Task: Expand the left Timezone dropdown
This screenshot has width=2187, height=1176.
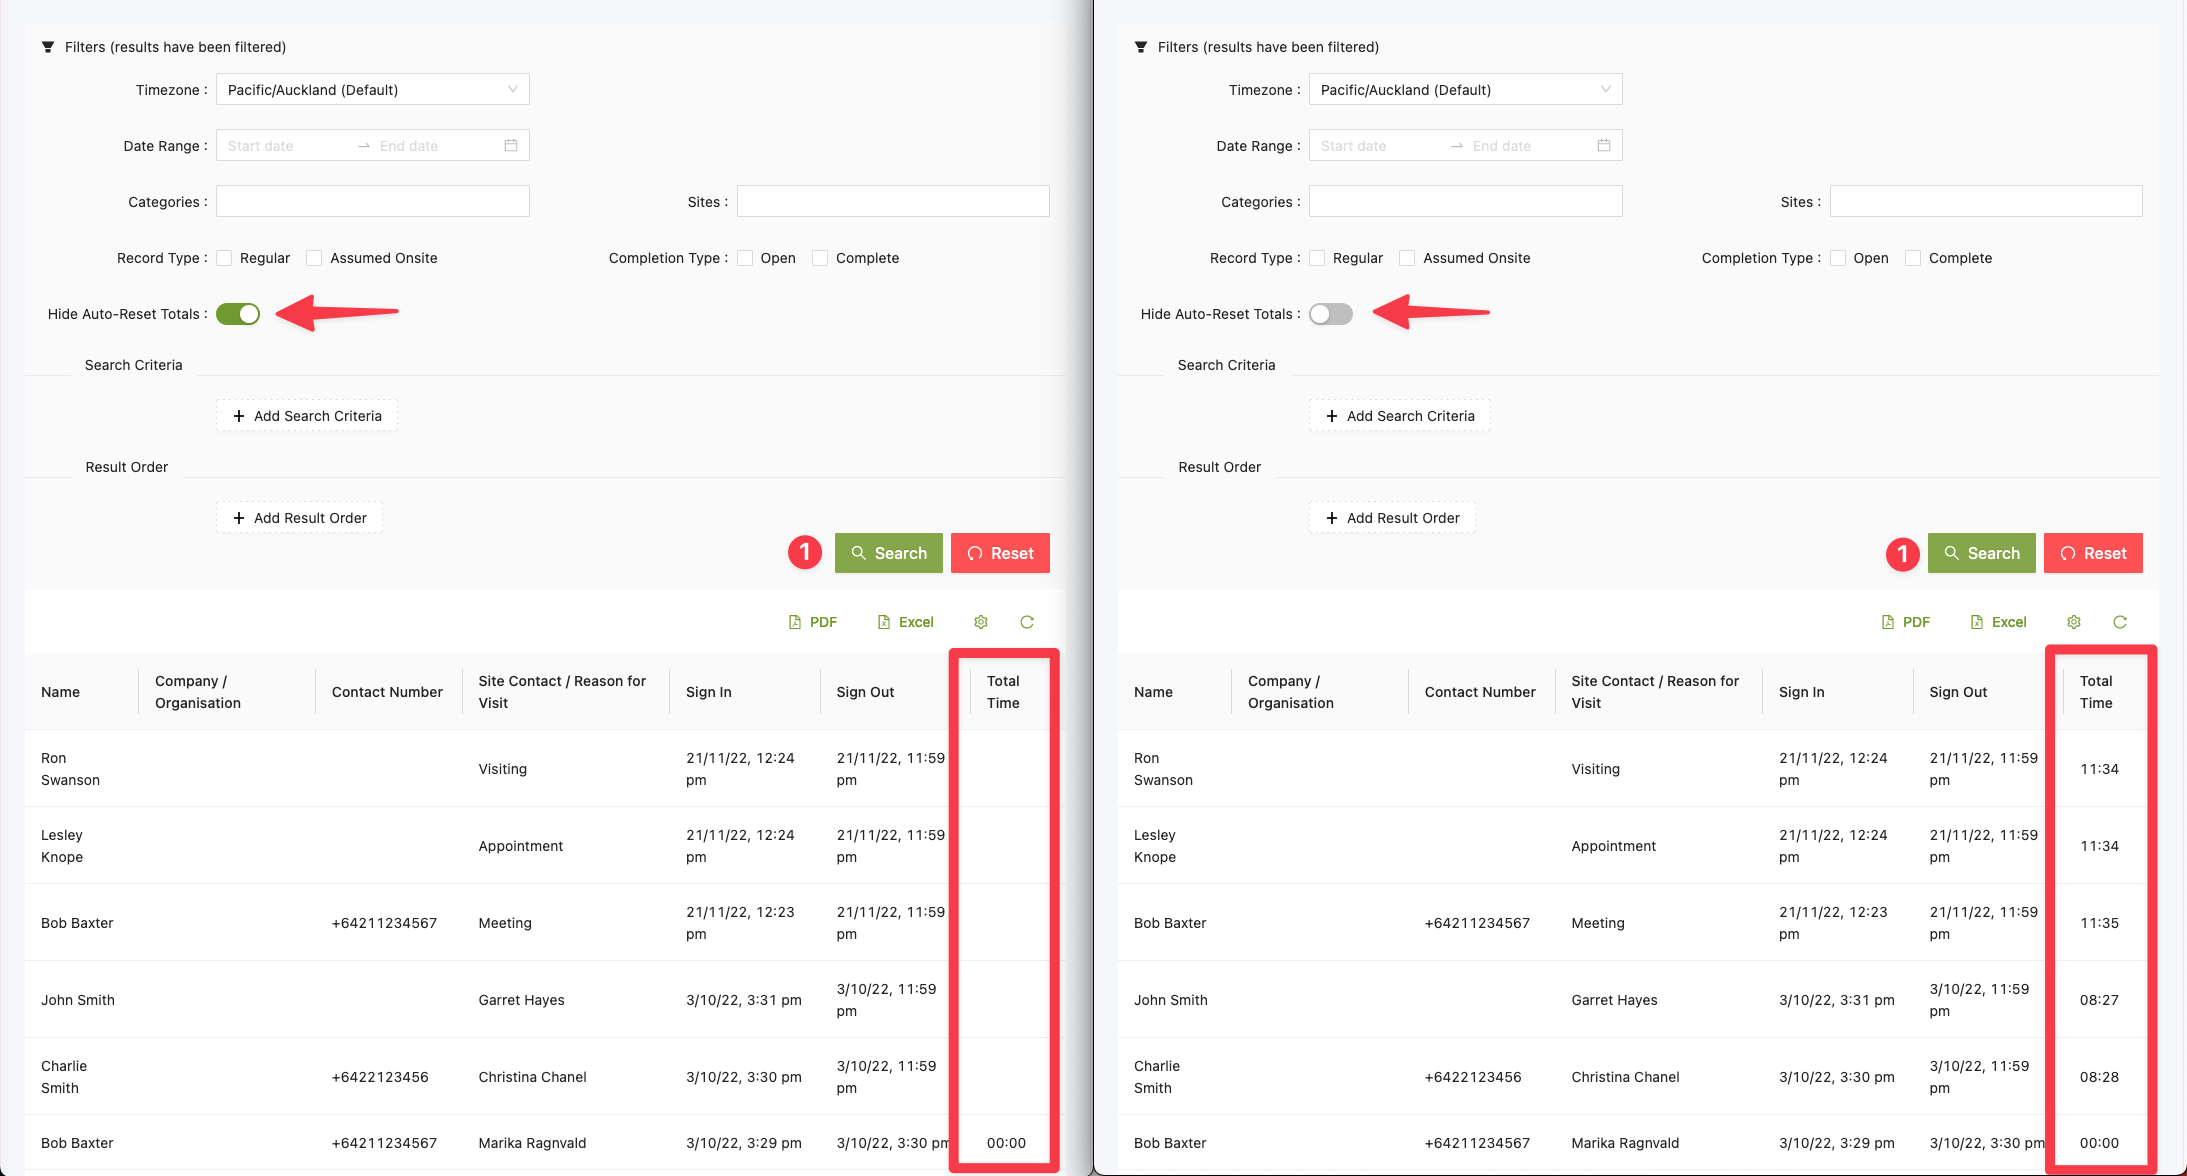Action: [x=372, y=90]
